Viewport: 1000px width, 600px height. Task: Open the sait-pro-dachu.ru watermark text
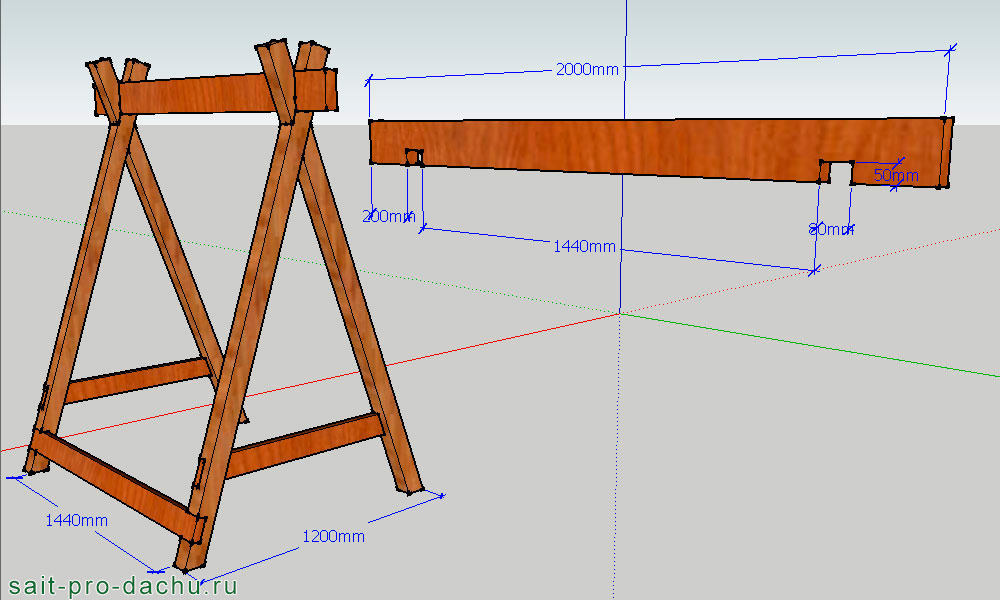click(122, 585)
